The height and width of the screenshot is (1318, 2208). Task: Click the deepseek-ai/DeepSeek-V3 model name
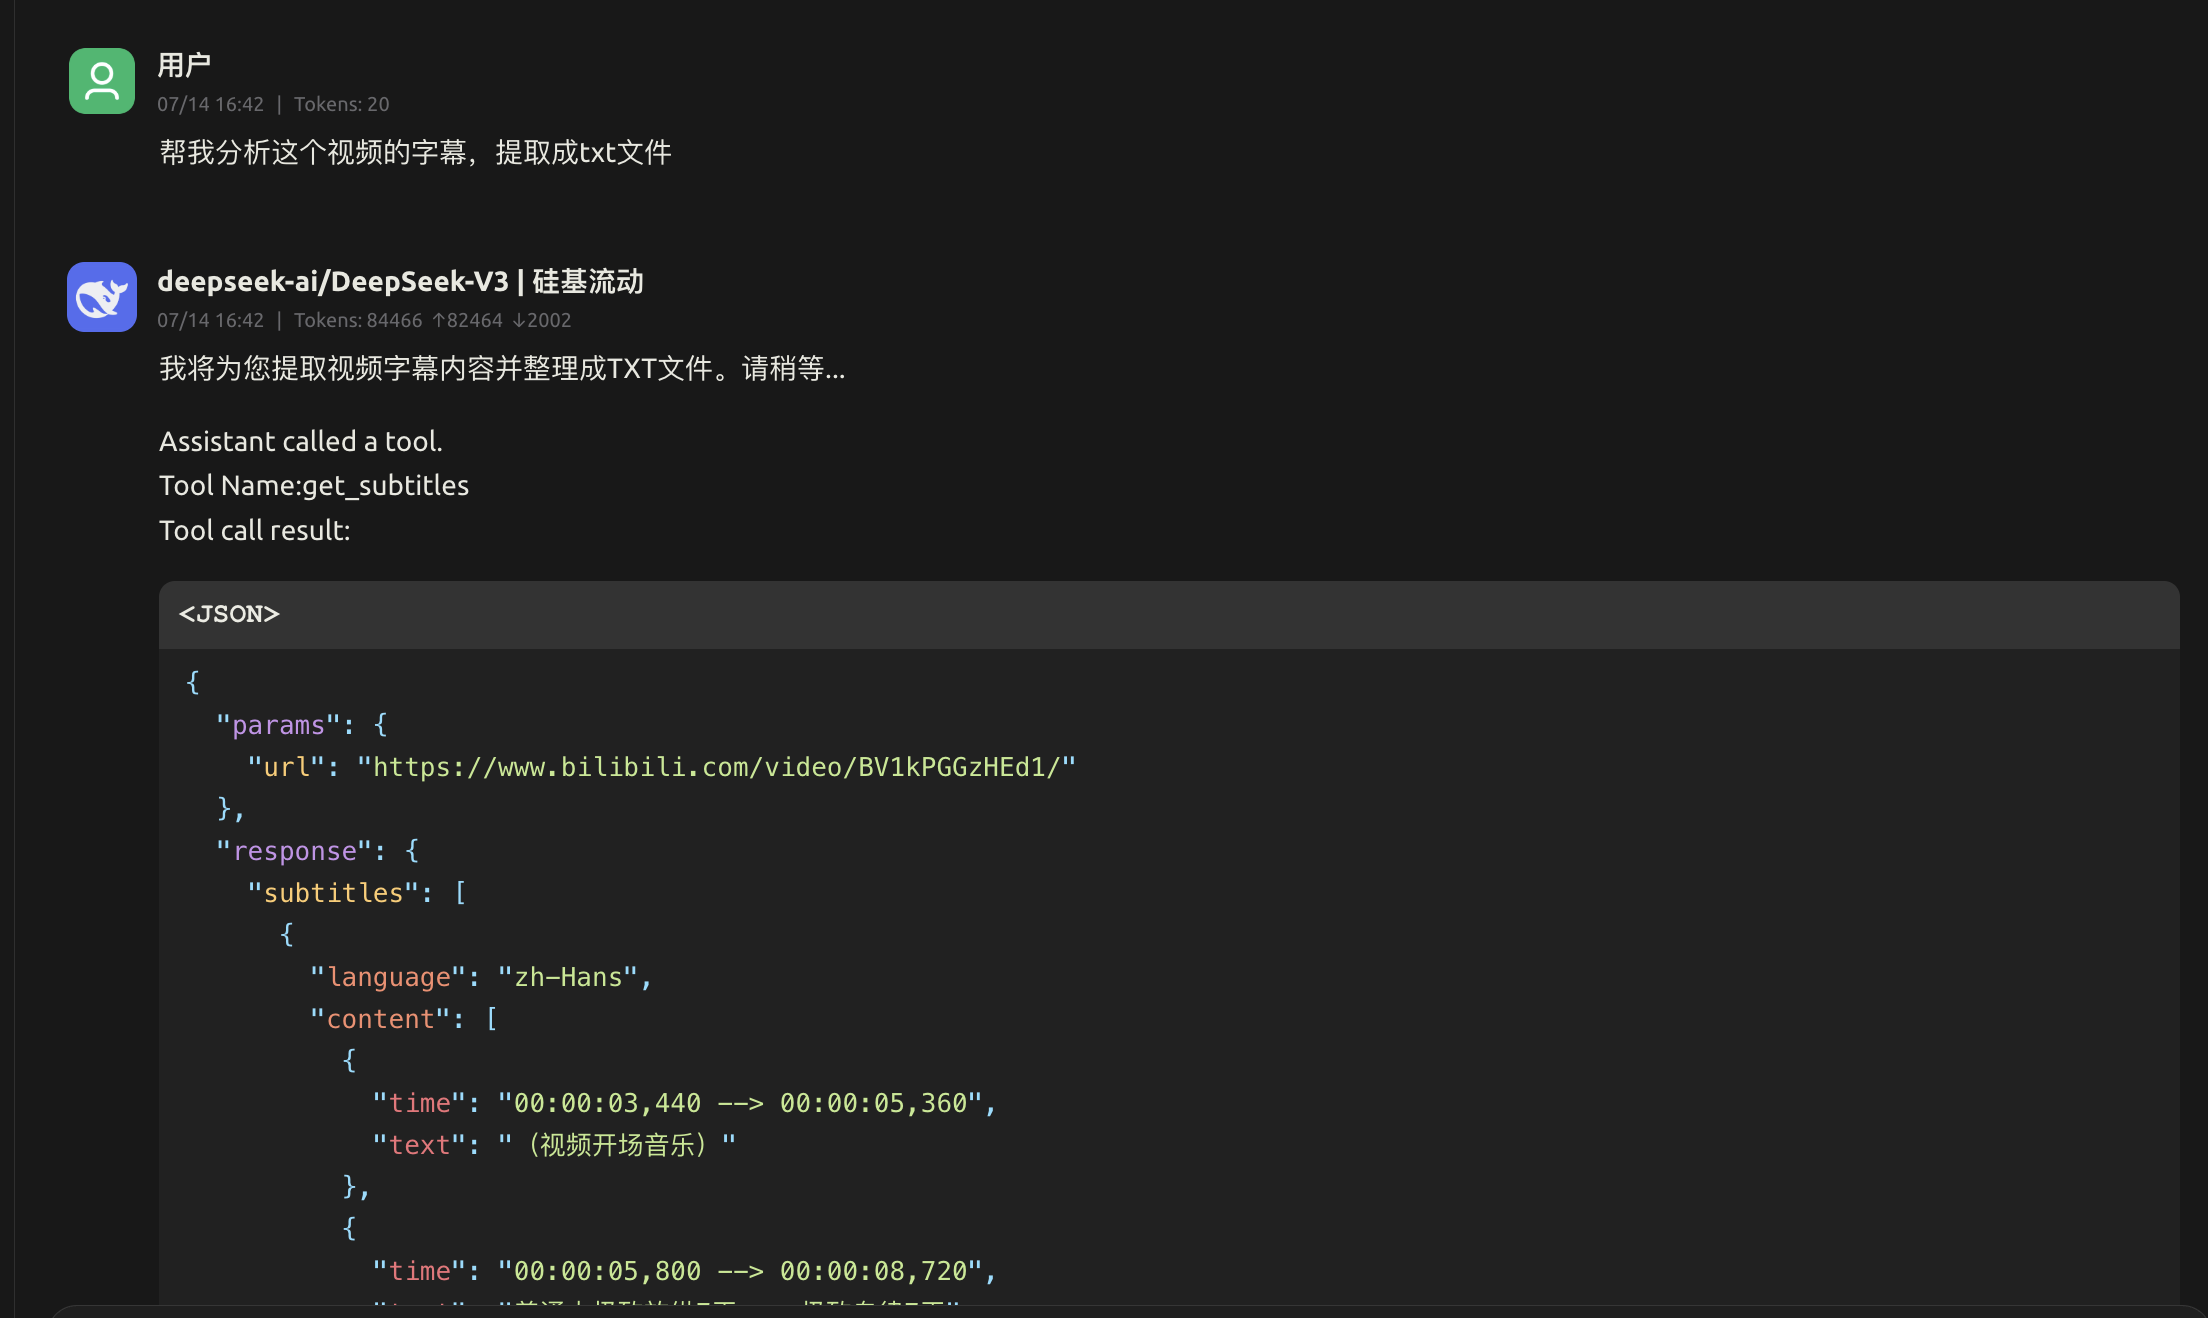coord(333,281)
